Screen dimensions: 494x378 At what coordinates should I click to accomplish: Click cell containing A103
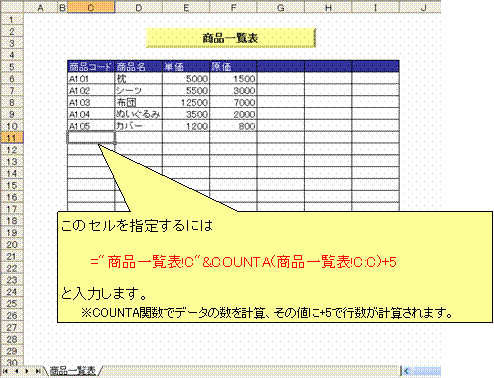[x=91, y=102]
